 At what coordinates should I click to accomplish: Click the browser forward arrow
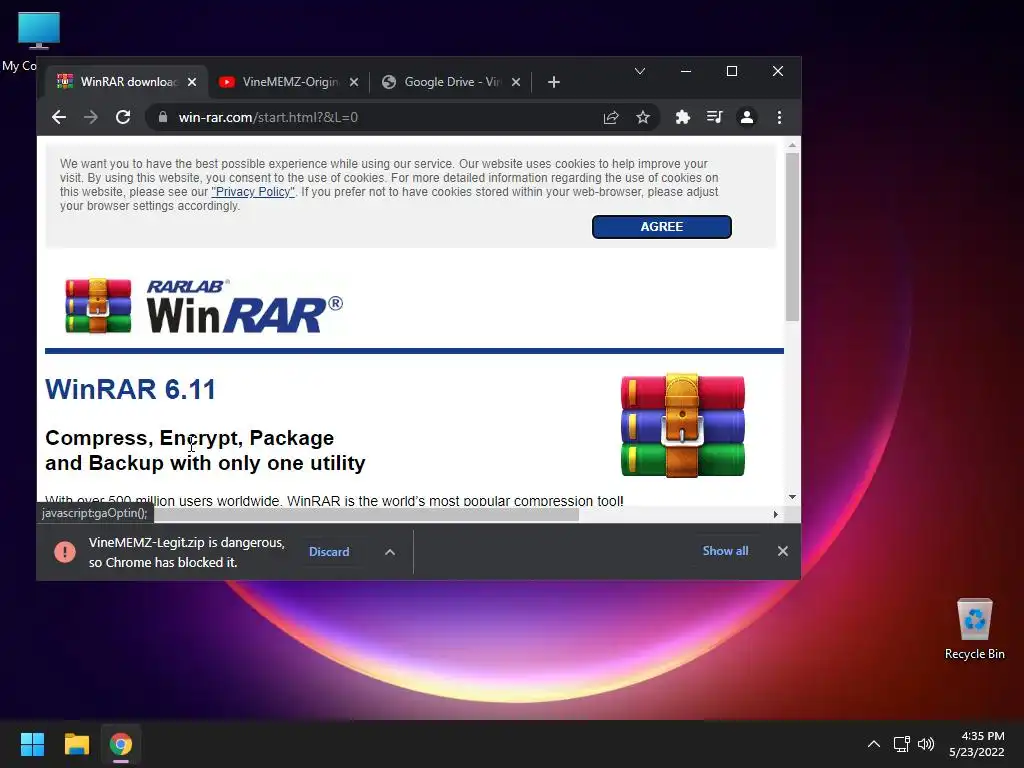tap(91, 118)
